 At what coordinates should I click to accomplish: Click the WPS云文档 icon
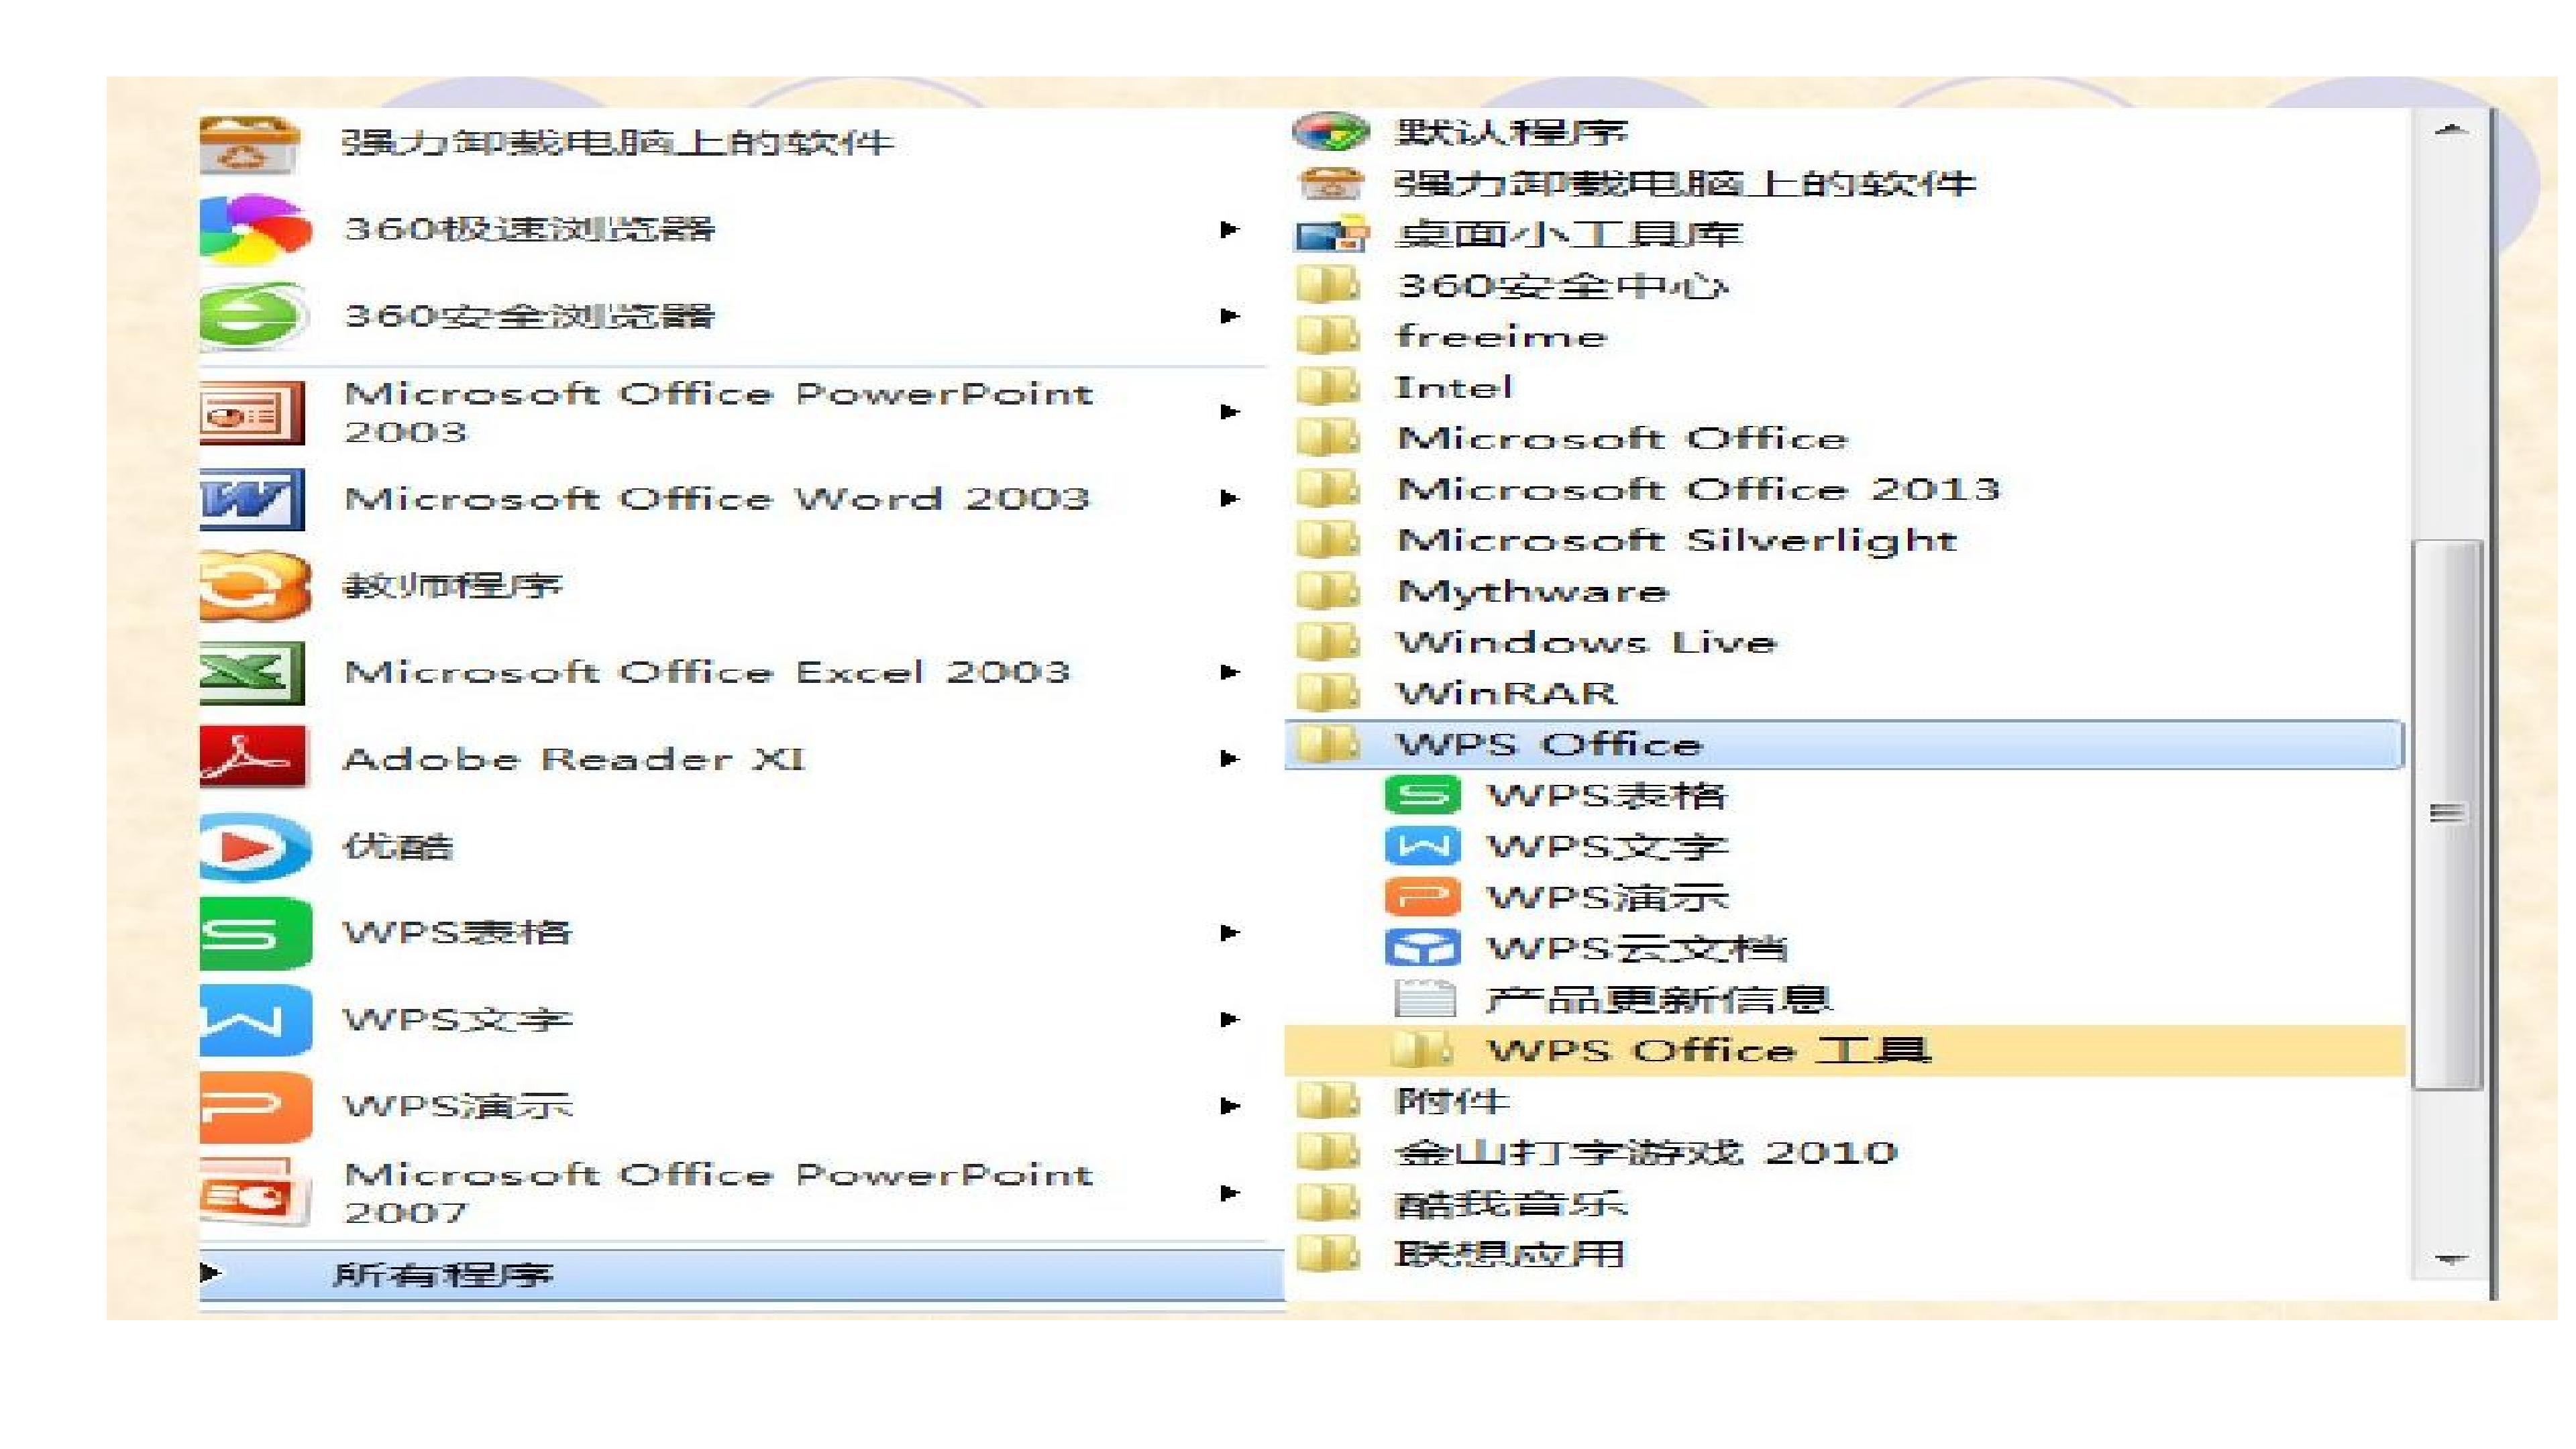pyautogui.click(x=1422, y=948)
